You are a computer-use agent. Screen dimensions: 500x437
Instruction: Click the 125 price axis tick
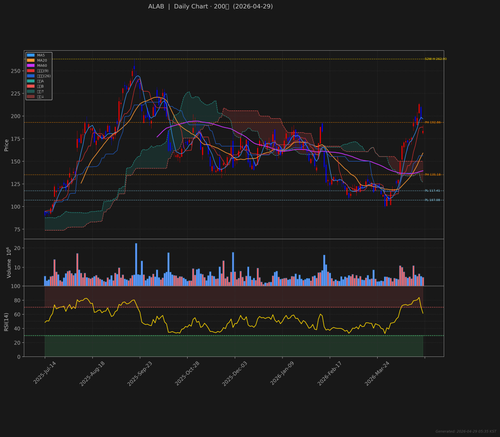coord(15,184)
